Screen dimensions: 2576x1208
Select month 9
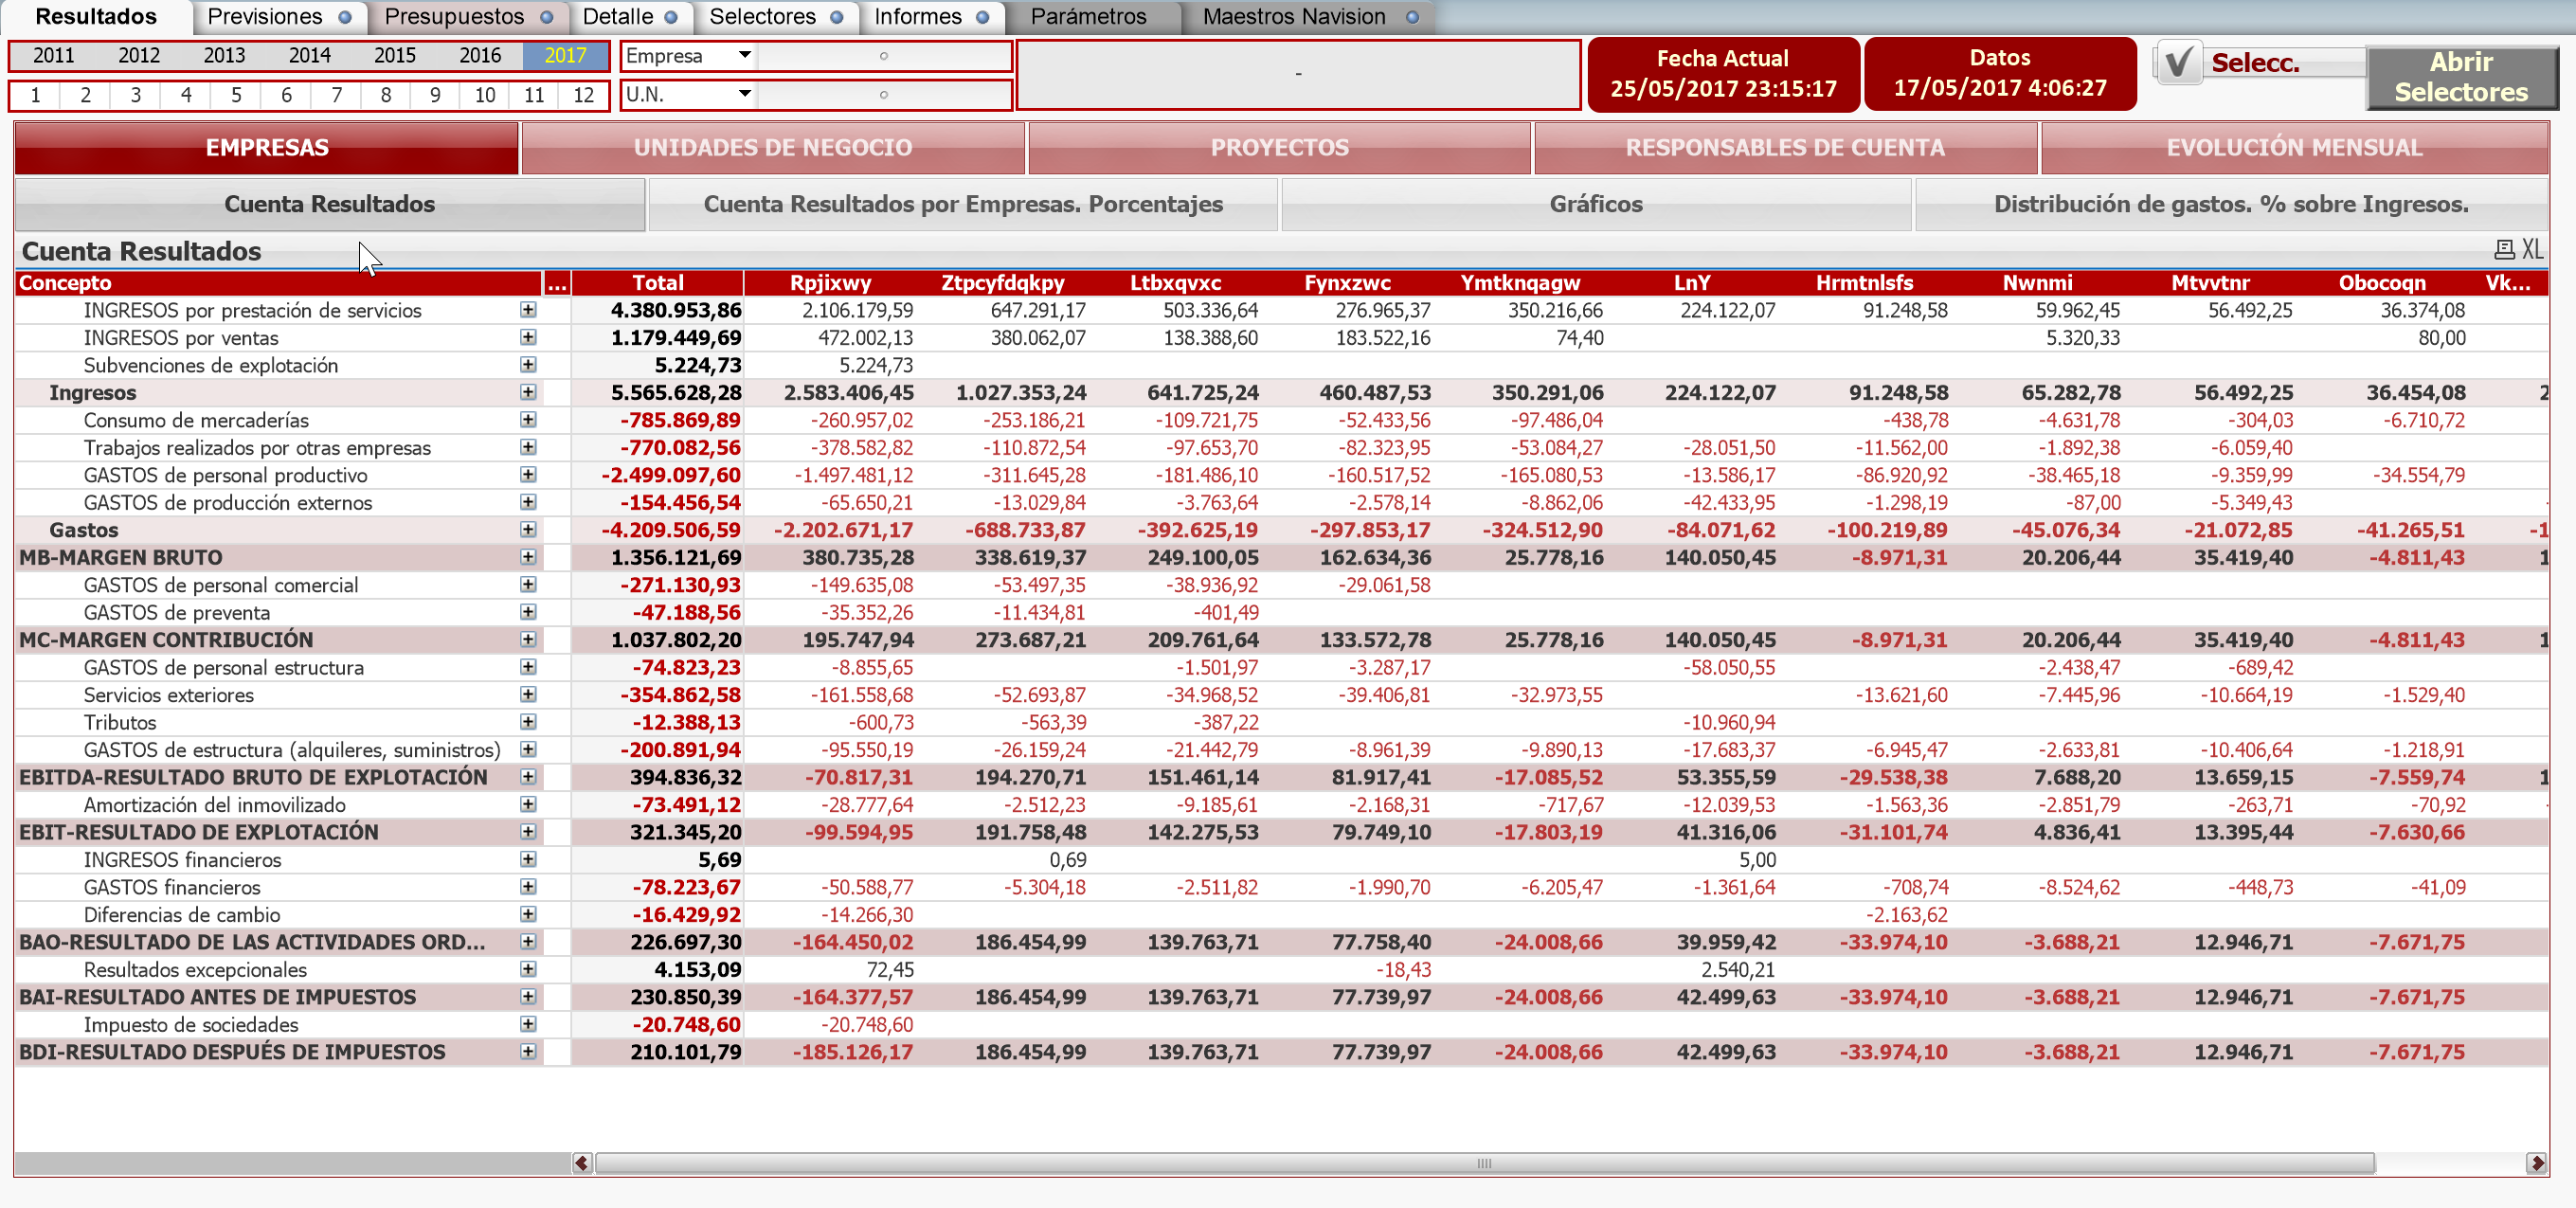point(435,95)
